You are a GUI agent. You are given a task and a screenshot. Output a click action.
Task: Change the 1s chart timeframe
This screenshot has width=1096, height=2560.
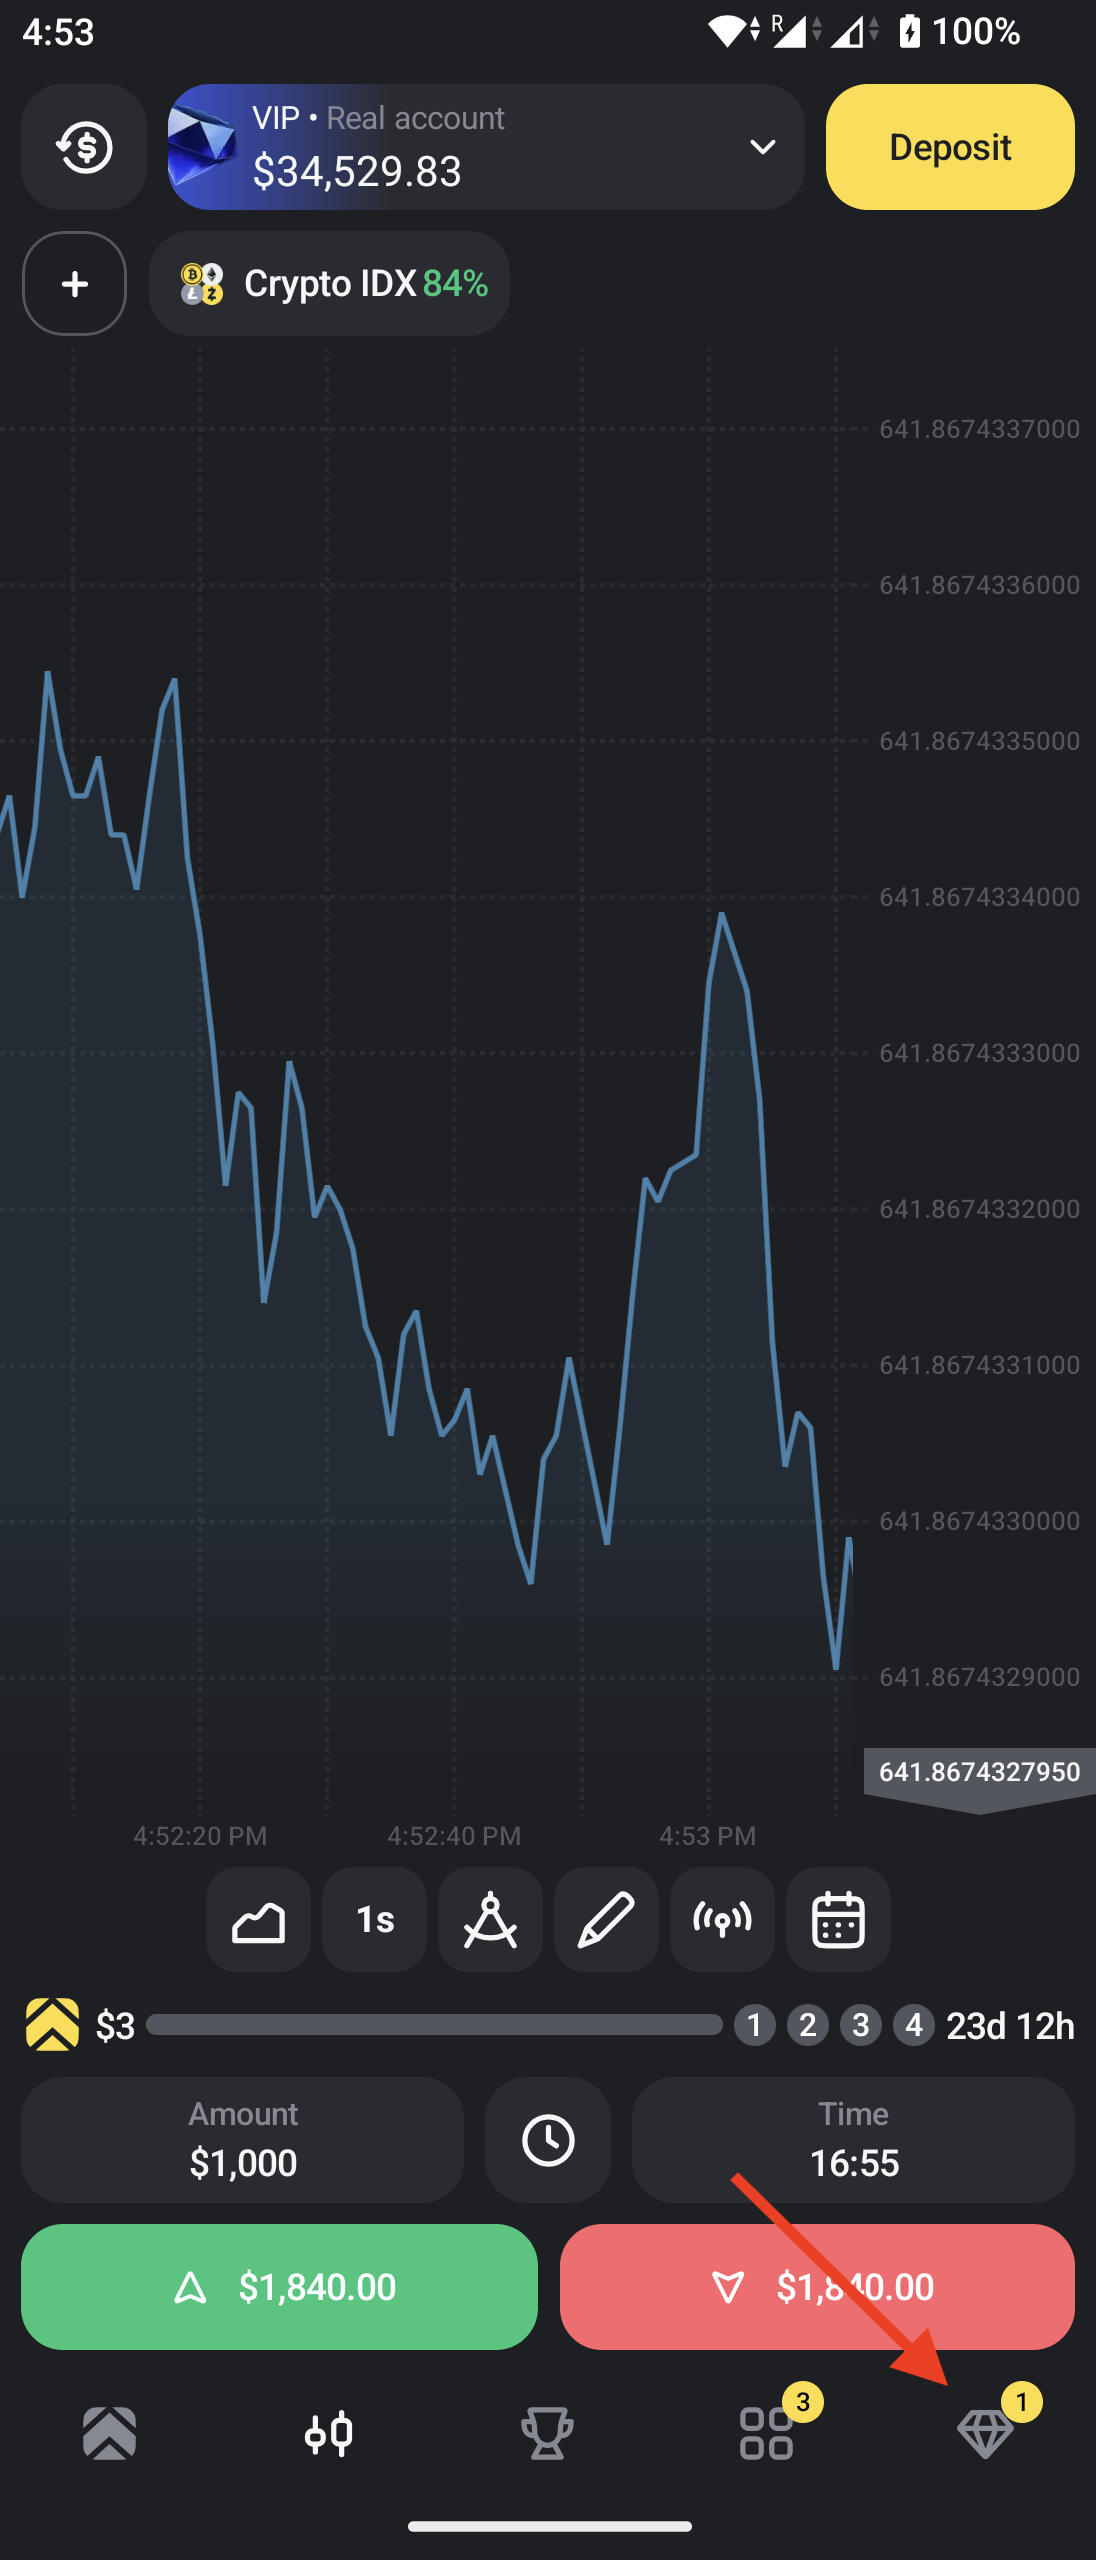(374, 1919)
